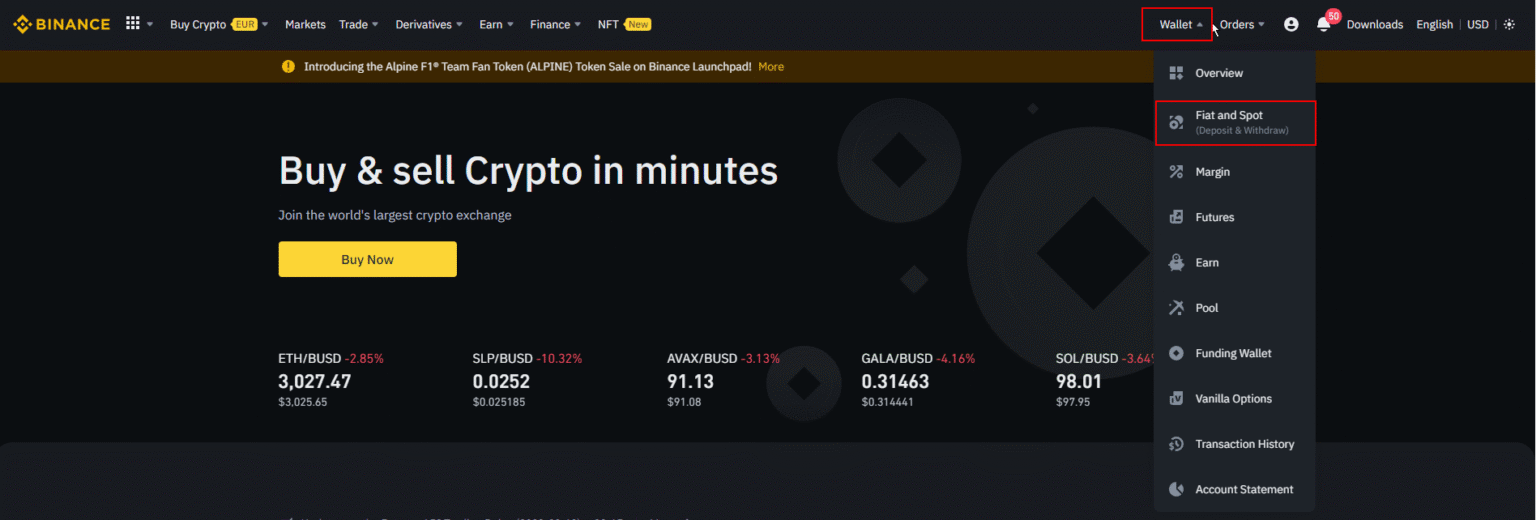The width and height of the screenshot is (1536, 520).
Task: Select Transaction History from wallet menu
Action: coord(1244,444)
